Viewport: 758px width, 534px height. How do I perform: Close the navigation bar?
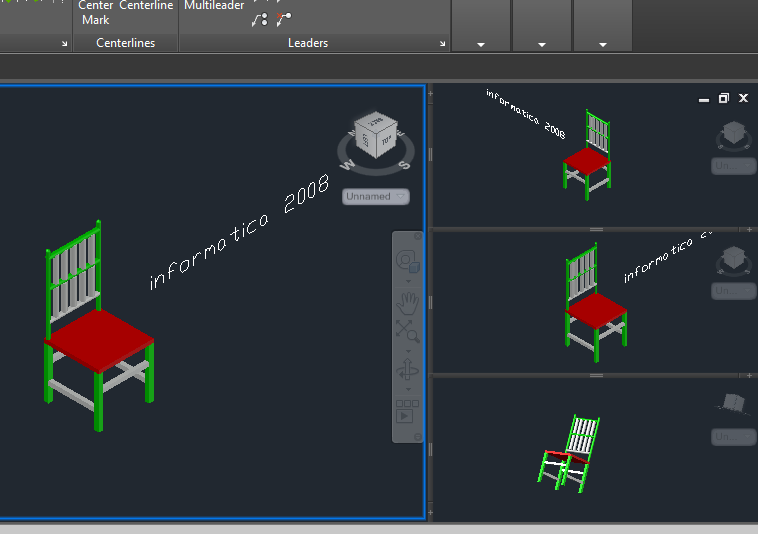click(416, 238)
